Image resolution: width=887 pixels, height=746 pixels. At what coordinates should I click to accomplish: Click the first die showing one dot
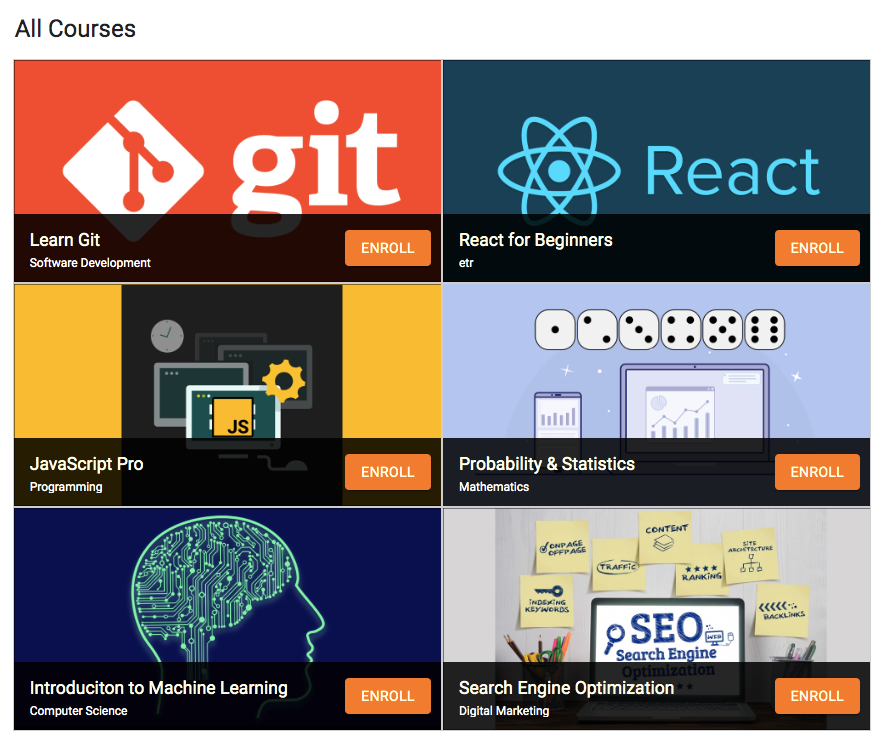tap(554, 330)
